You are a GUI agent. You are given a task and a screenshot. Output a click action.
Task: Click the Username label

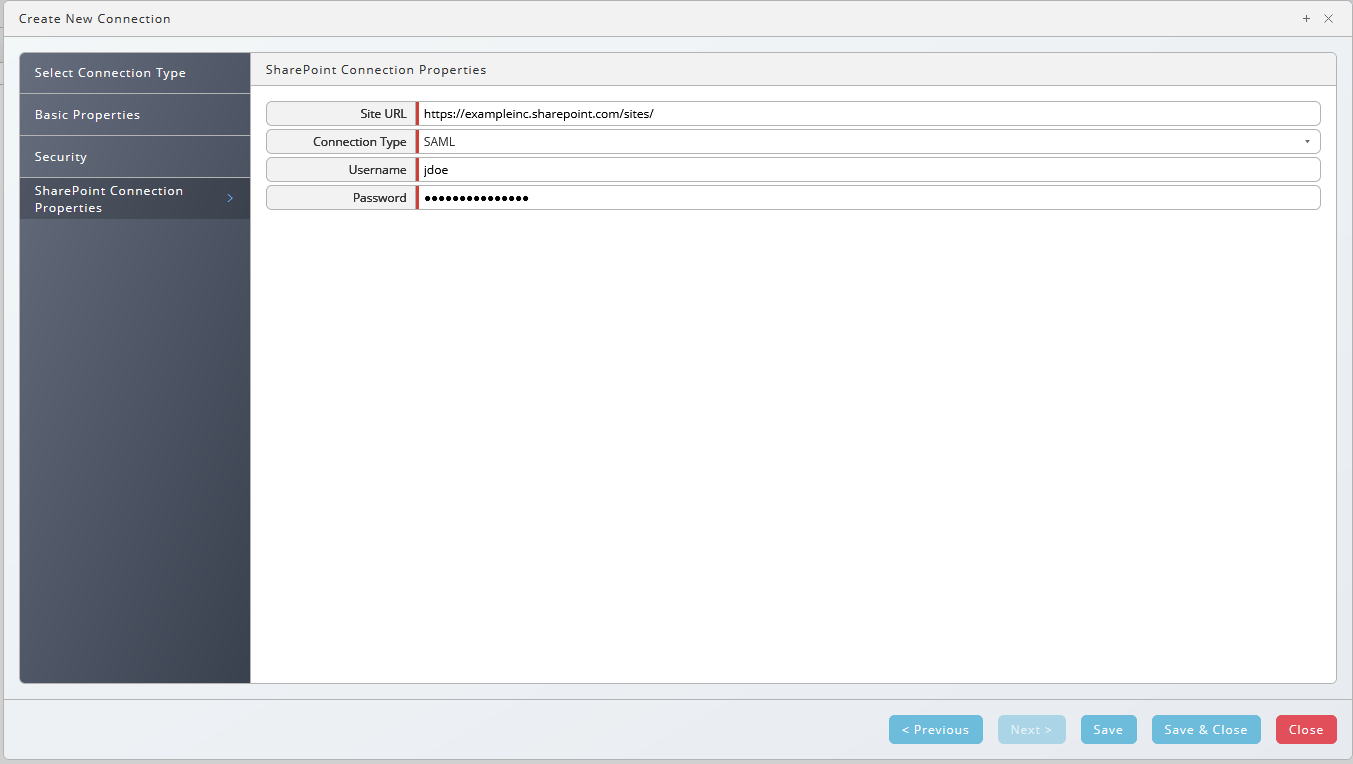[378, 170]
